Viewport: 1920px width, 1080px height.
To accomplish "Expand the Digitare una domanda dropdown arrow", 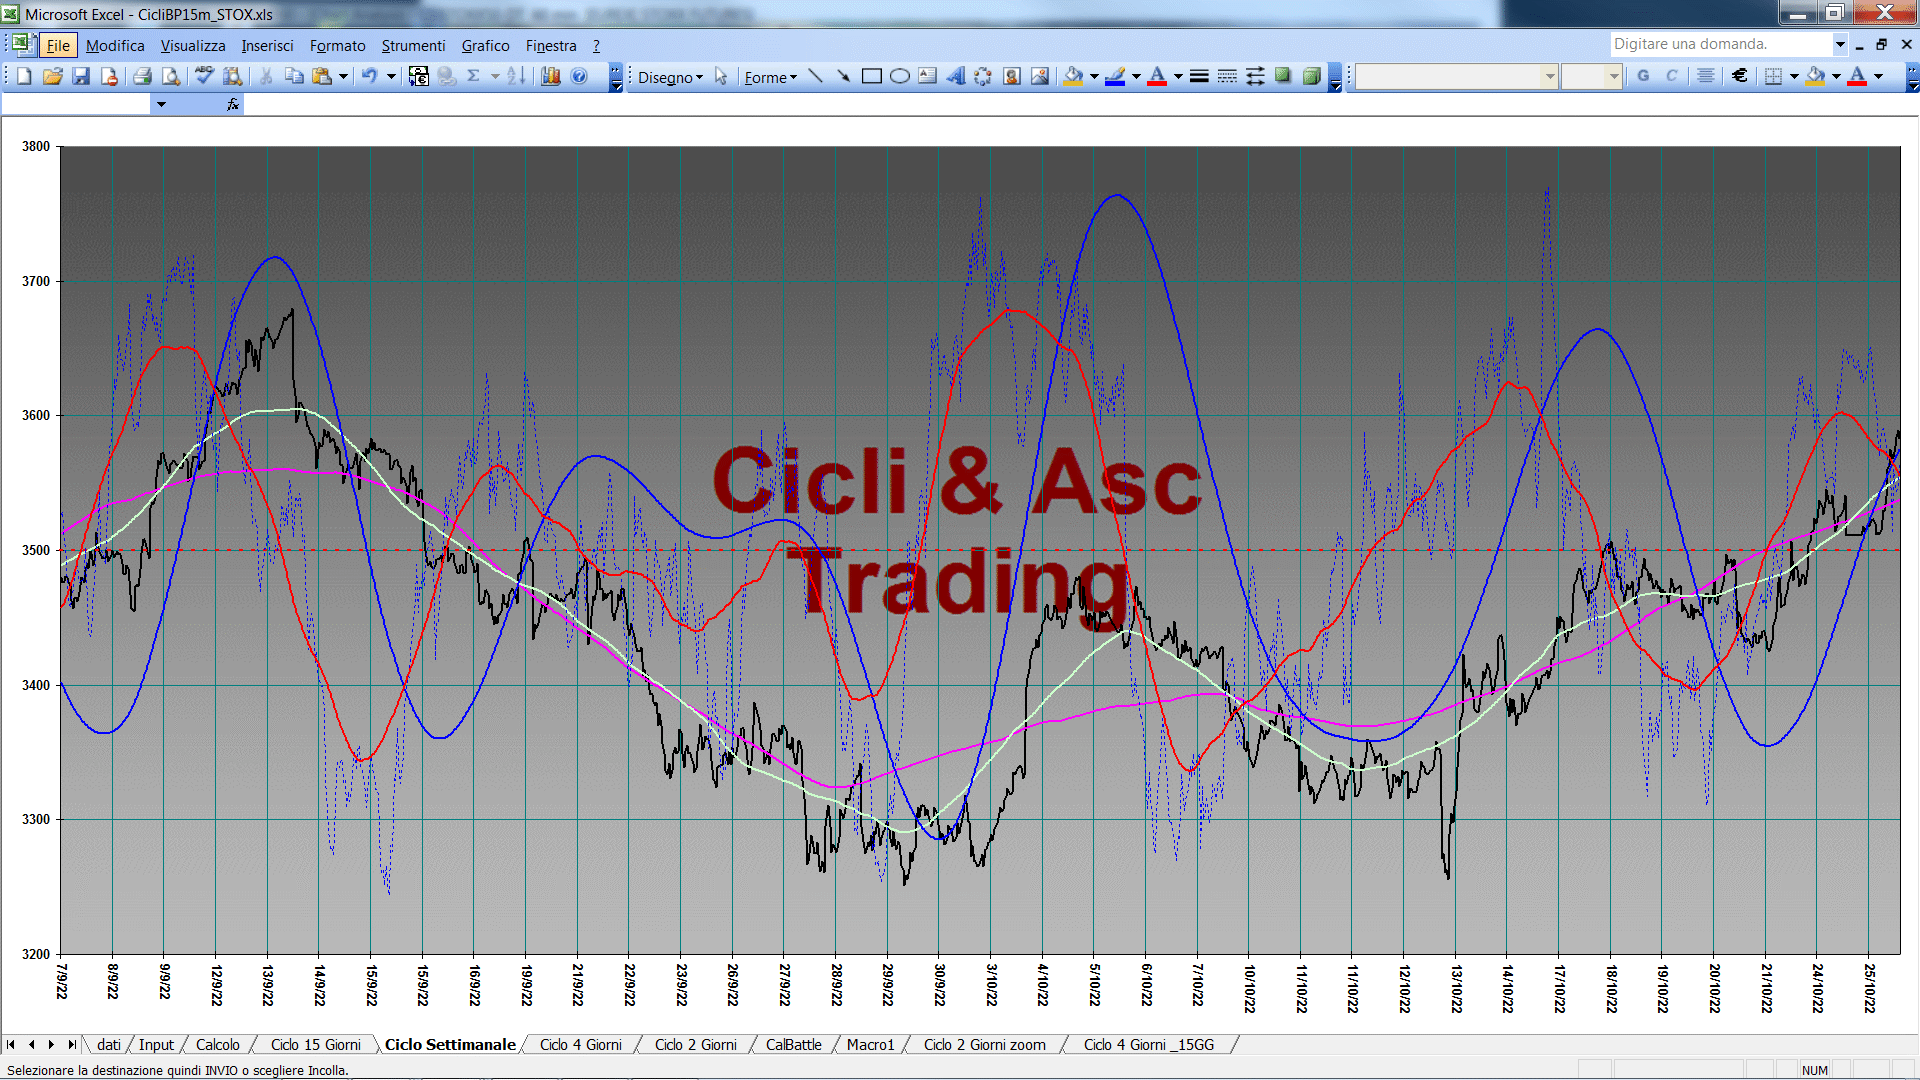I will [1840, 44].
